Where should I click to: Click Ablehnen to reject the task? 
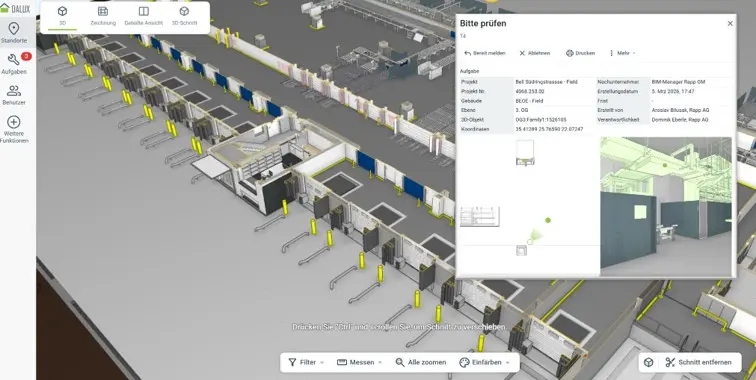534,53
